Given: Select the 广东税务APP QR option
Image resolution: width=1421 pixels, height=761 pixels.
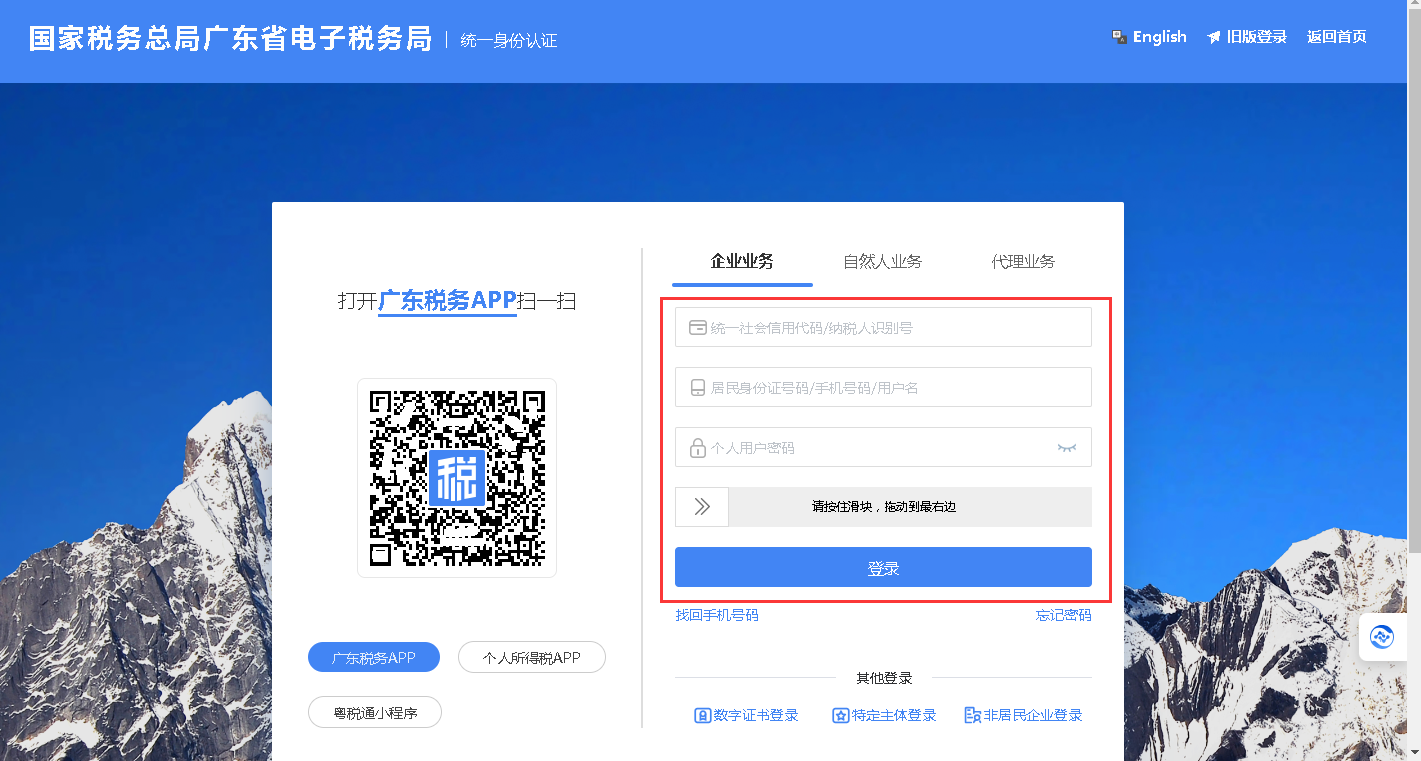Looking at the screenshot, I should (x=373, y=657).
